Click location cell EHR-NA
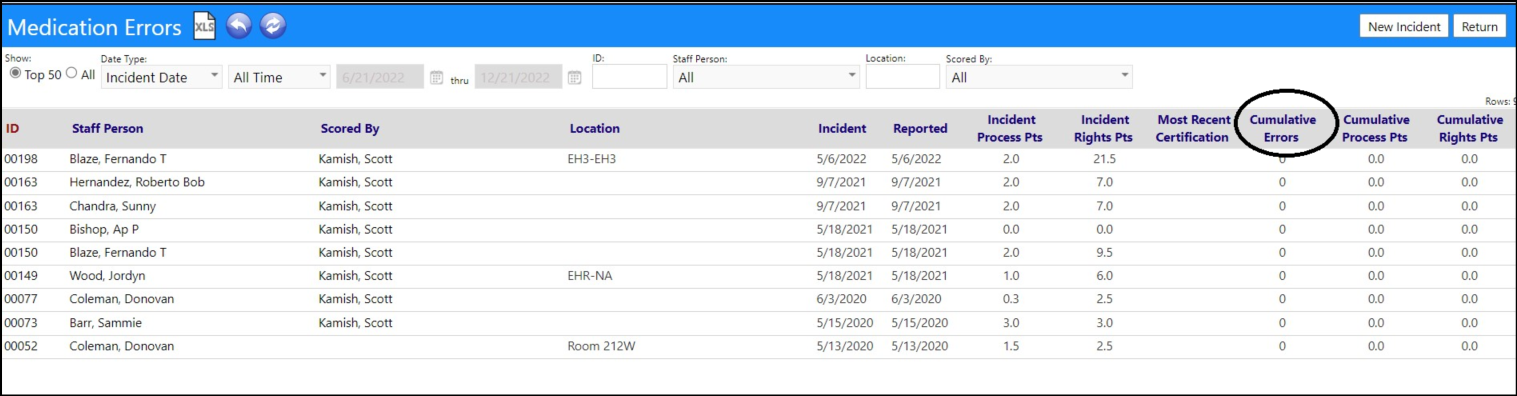1517x396 pixels. pos(590,276)
